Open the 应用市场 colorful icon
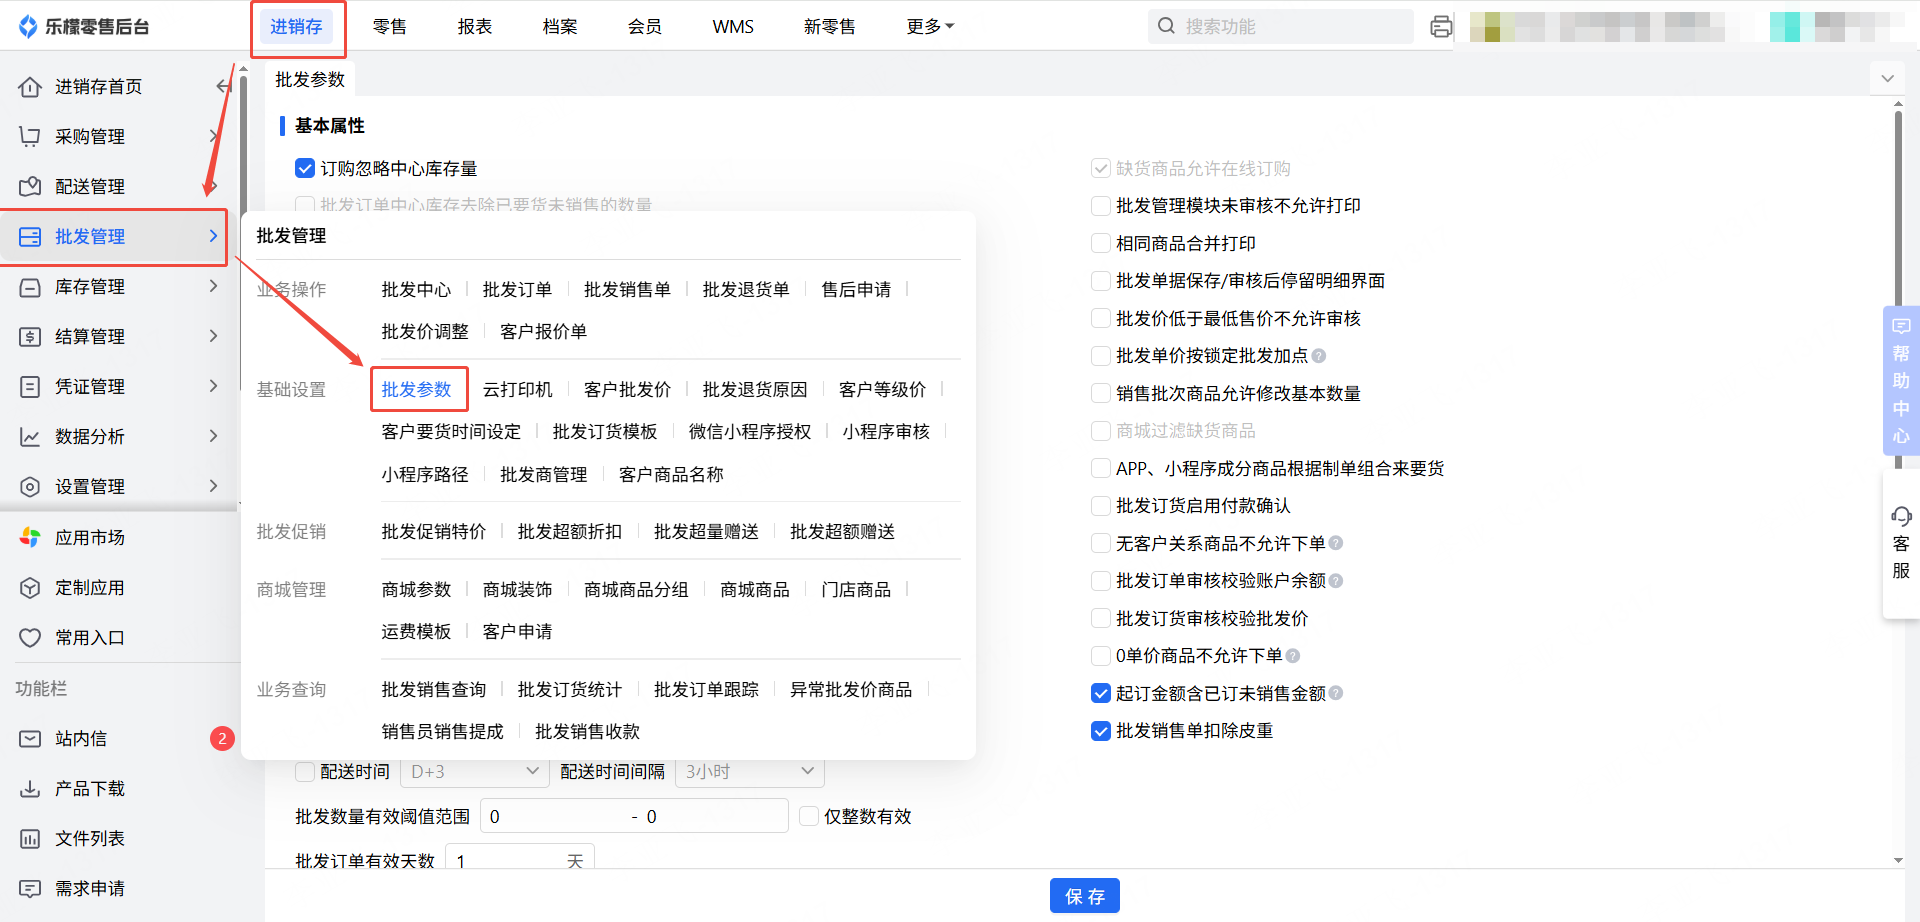This screenshot has height=922, width=1920. tap(30, 538)
